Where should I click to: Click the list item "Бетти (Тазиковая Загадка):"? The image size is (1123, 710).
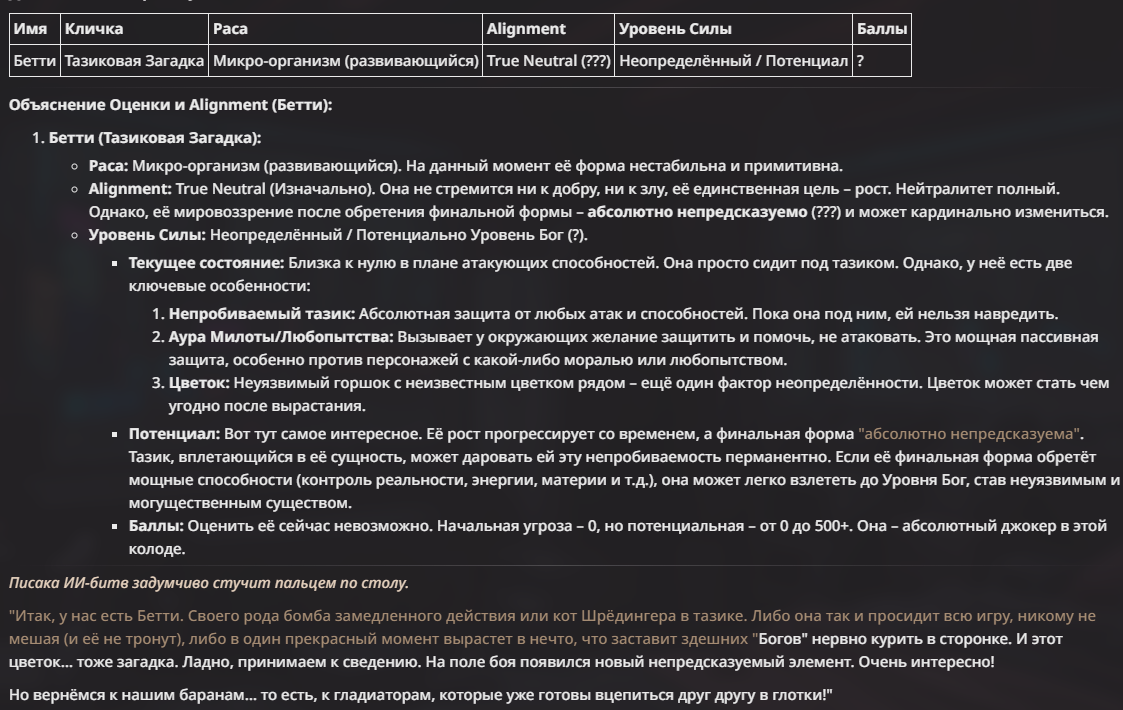pos(155,138)
